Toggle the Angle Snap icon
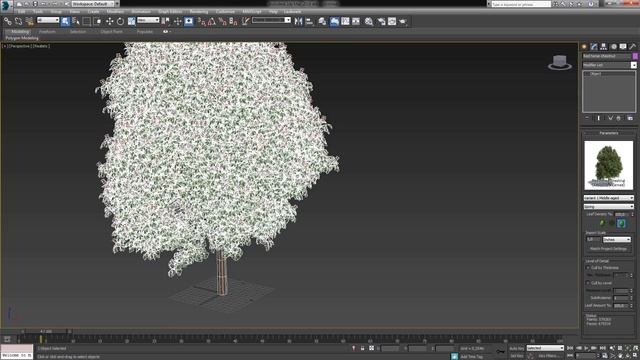Image resolution: width=640 pixels, height=360 pixels. pos(212,21)
